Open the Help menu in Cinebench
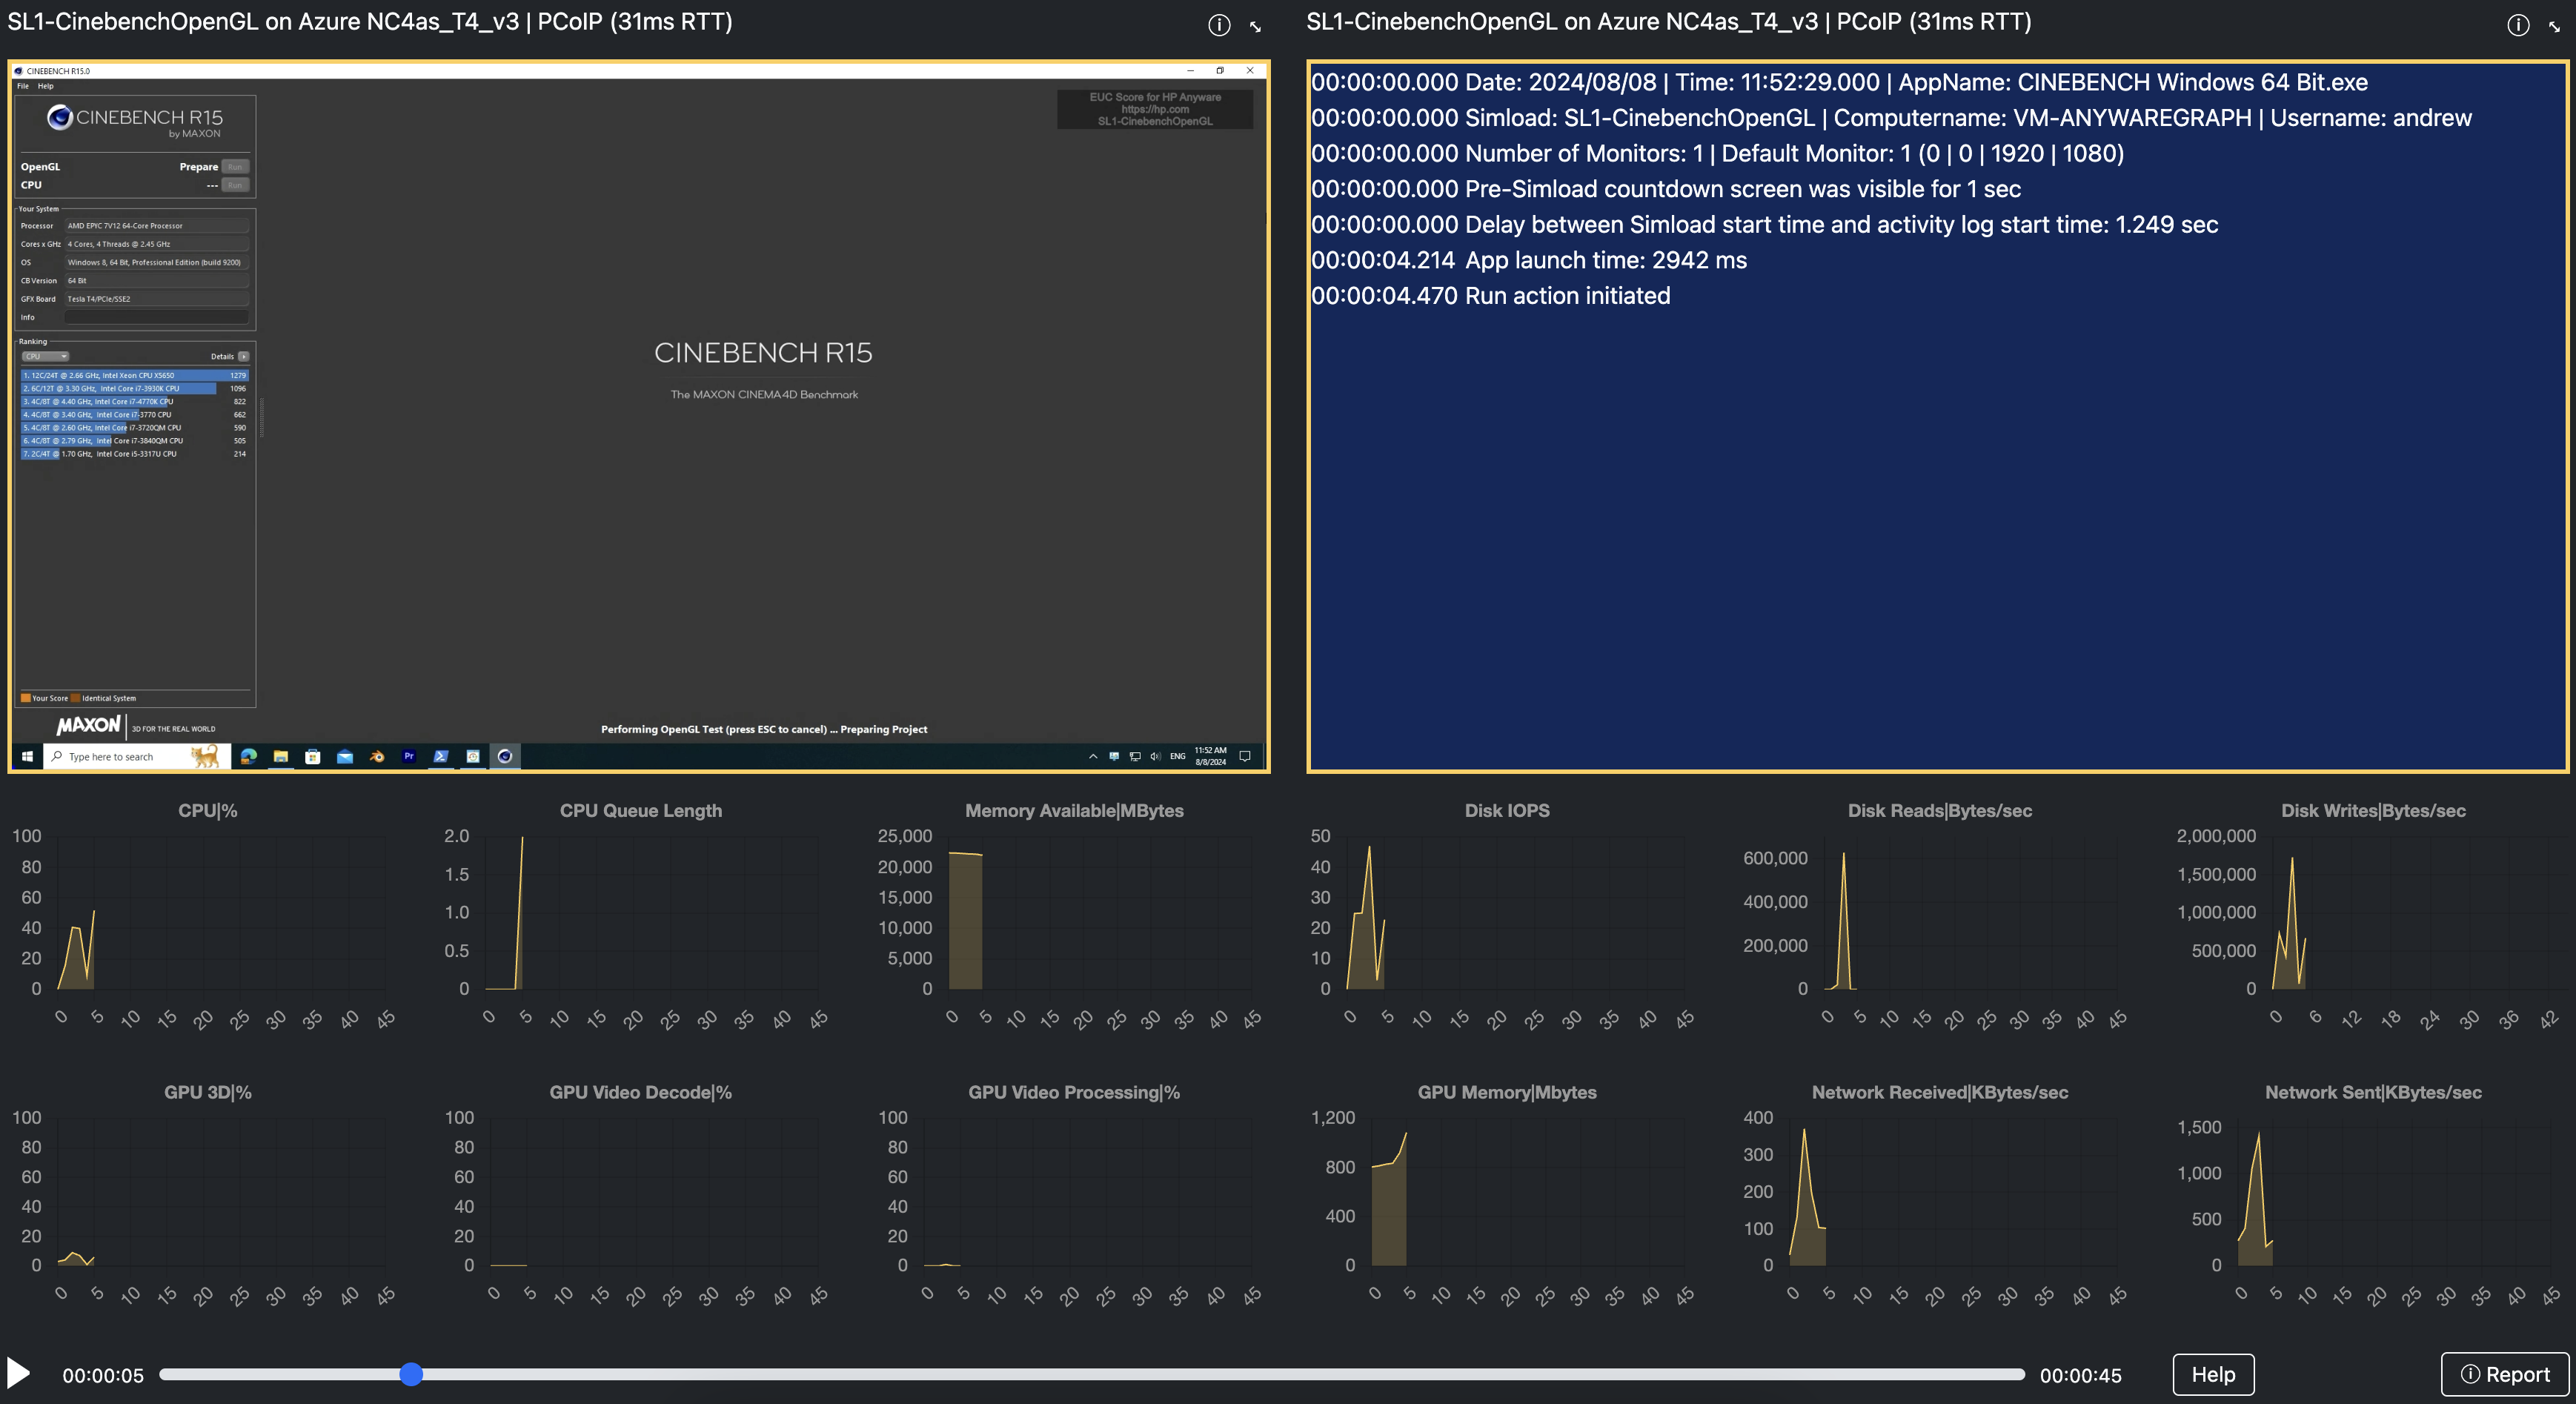The width and height of the screenshot is (2576, 1404). (46, 86)
